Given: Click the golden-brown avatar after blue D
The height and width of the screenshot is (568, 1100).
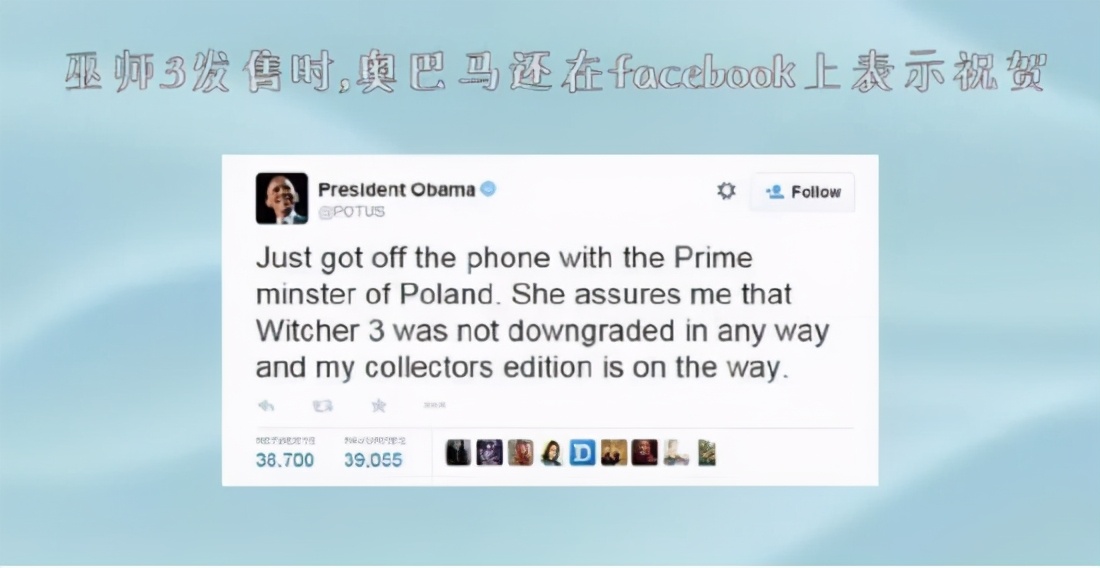Looking at the screenshot, I should click(x=614, y=453).
